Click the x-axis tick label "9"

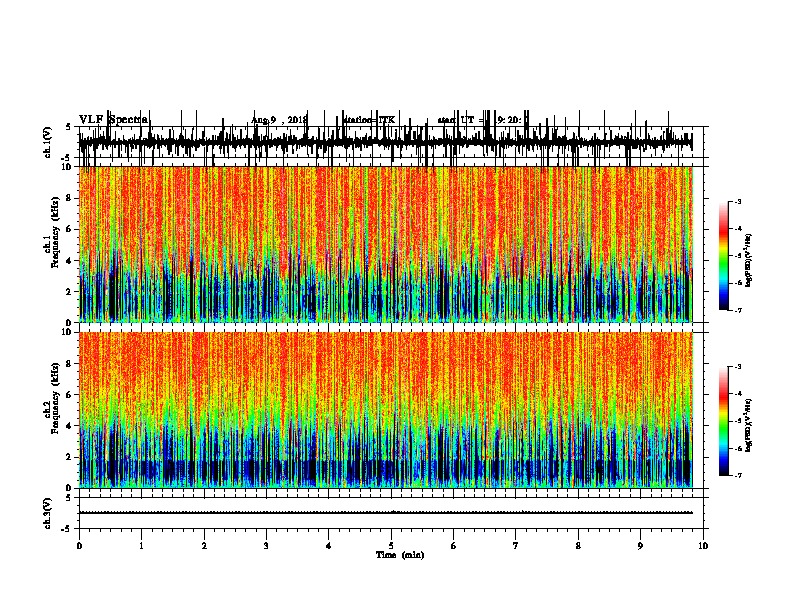pyautogui.click(x=640, y=546)
